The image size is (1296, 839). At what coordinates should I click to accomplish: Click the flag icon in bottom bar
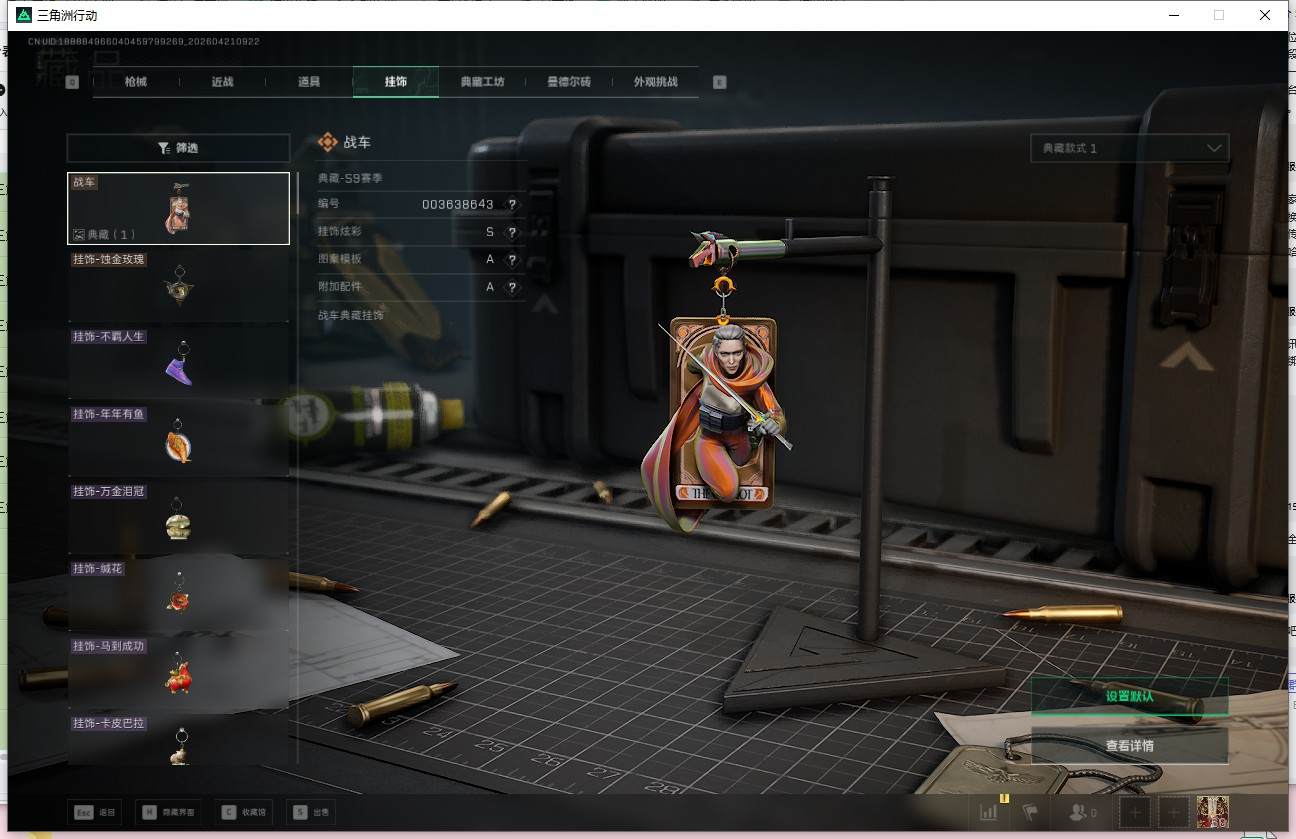click(x=1030, y=812)
